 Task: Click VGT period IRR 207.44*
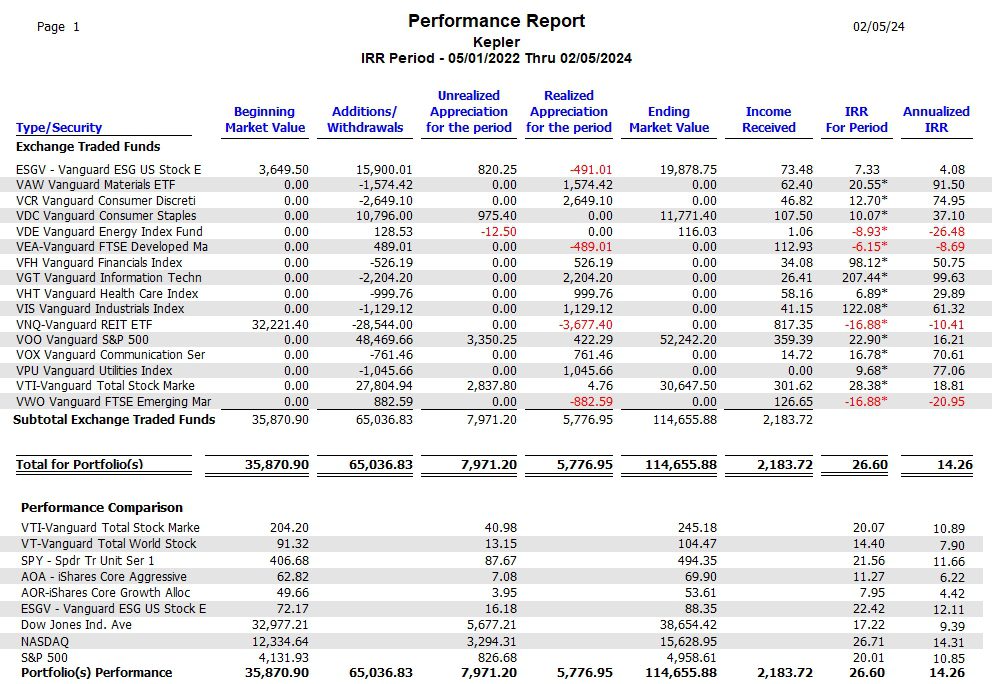tap(864, 278)
